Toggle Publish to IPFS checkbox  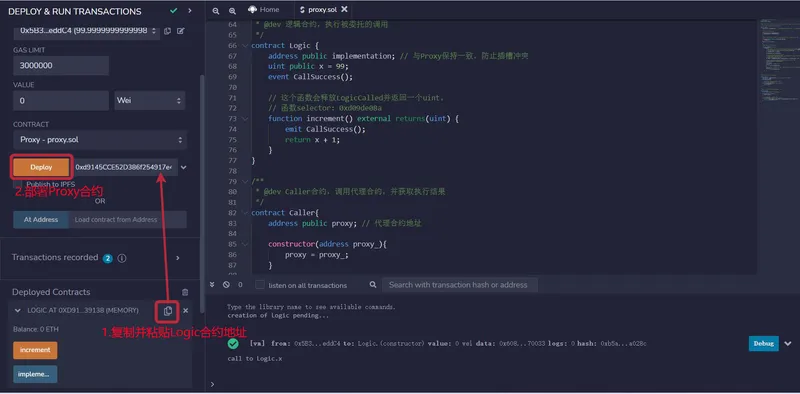coord(18,184)
